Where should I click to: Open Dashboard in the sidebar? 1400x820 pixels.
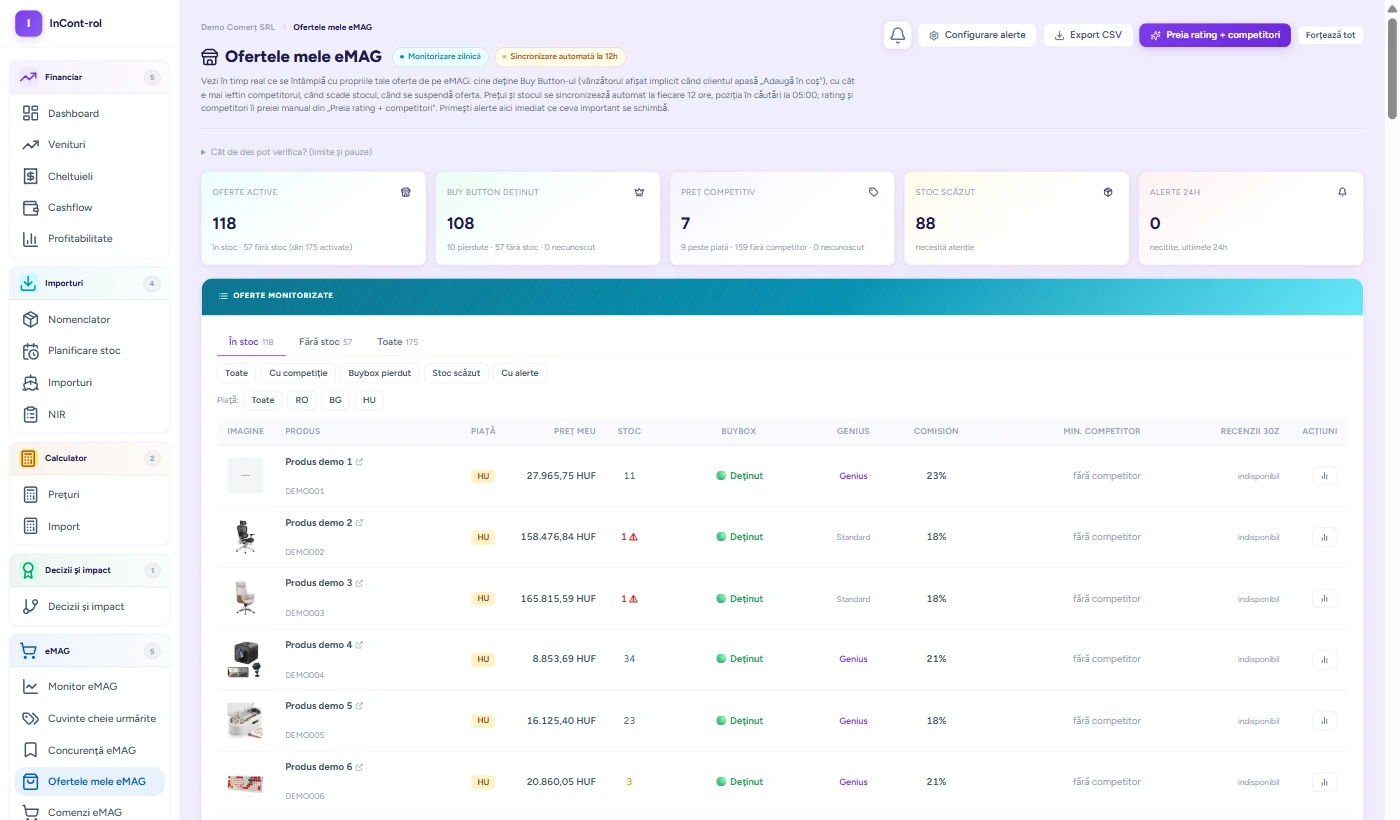89,113
